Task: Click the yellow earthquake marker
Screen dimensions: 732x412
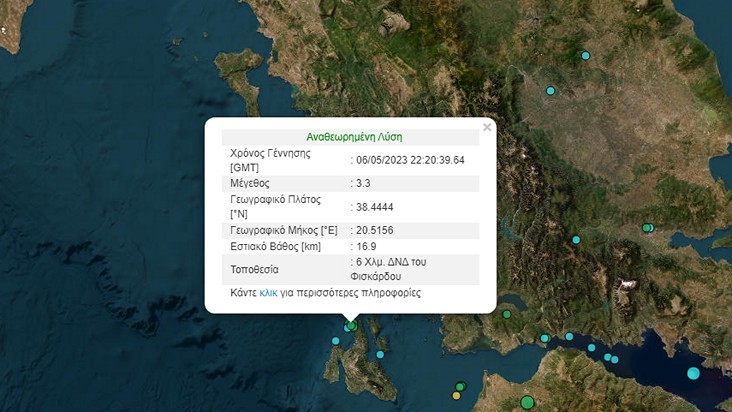Action: [456, 395]
